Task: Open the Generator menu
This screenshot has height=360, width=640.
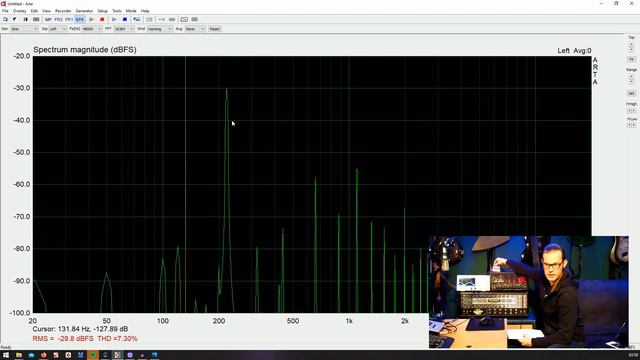Action: pyautogui.click(x=84, y=11)
